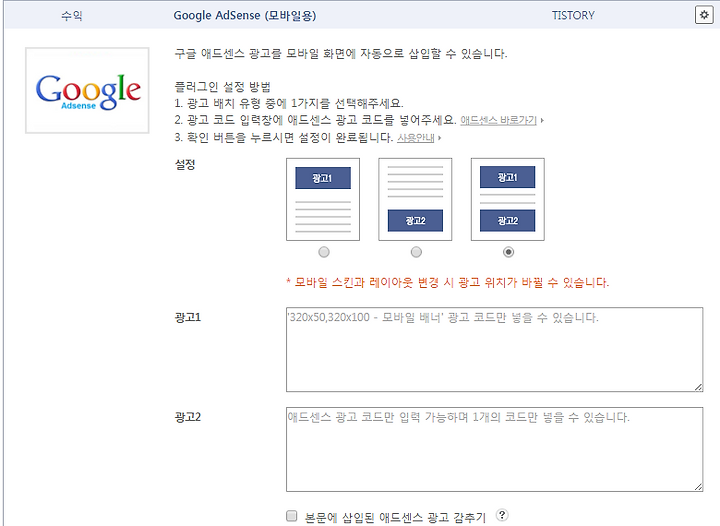This screenshot has width=720, height=526.
Task: Click step 1 text 광고 배치 유형 중에 1가지를
Action: coord(289,103)
